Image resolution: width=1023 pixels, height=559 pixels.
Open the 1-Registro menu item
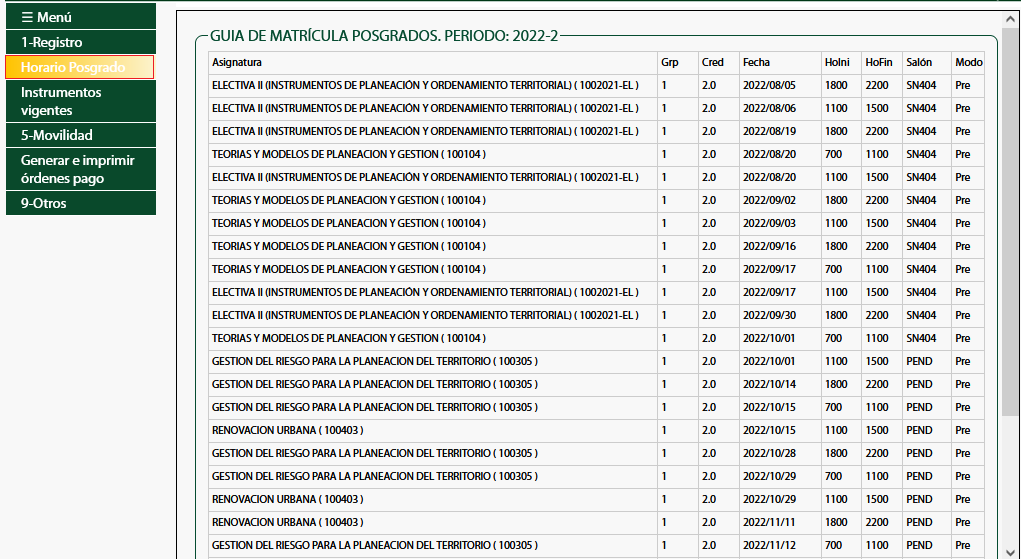(x=81, y=42)
